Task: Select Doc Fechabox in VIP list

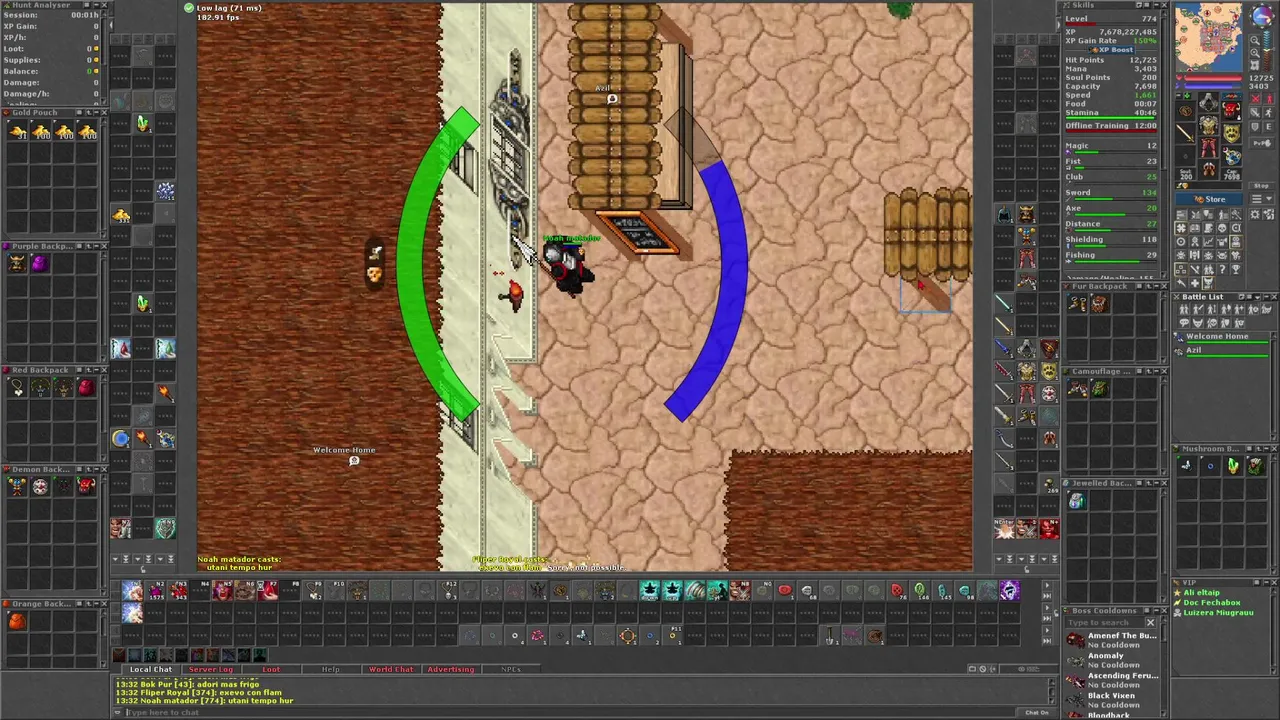Action: [x=1212, y=602]
